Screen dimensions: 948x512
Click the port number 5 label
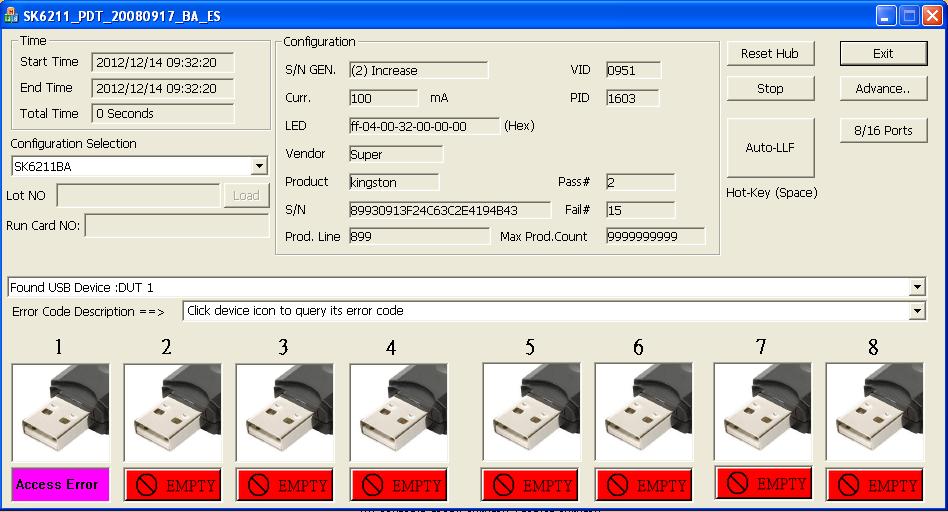coord(530,347)
